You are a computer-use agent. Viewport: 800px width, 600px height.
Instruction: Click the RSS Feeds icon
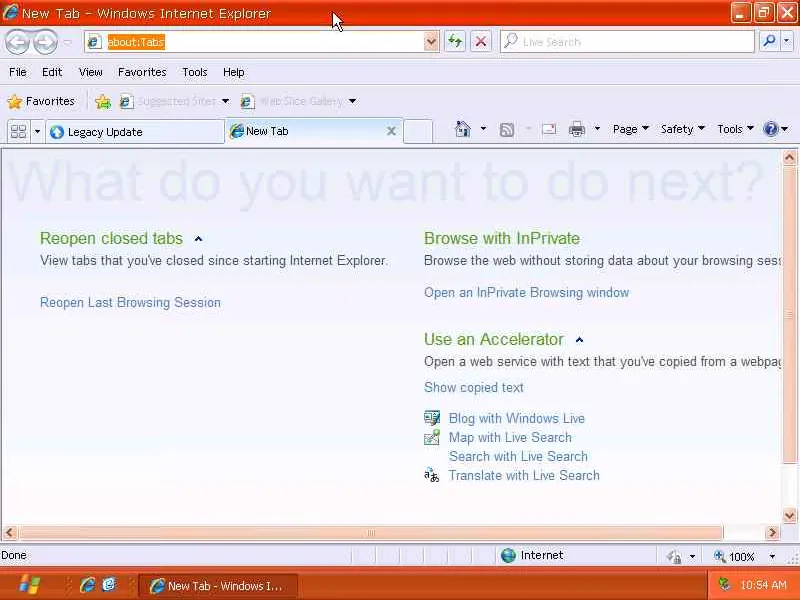pyautogui.click(x=507, y=130)
